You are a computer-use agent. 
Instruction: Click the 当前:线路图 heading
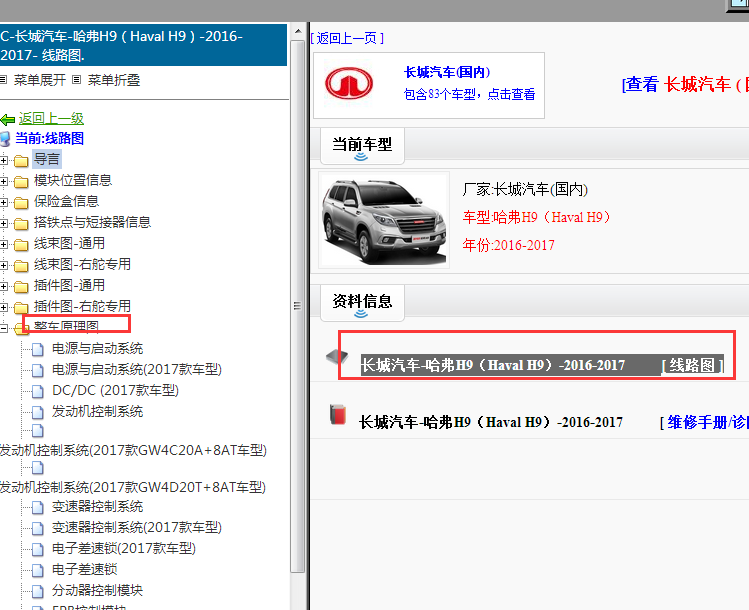(x=50, y=139)
